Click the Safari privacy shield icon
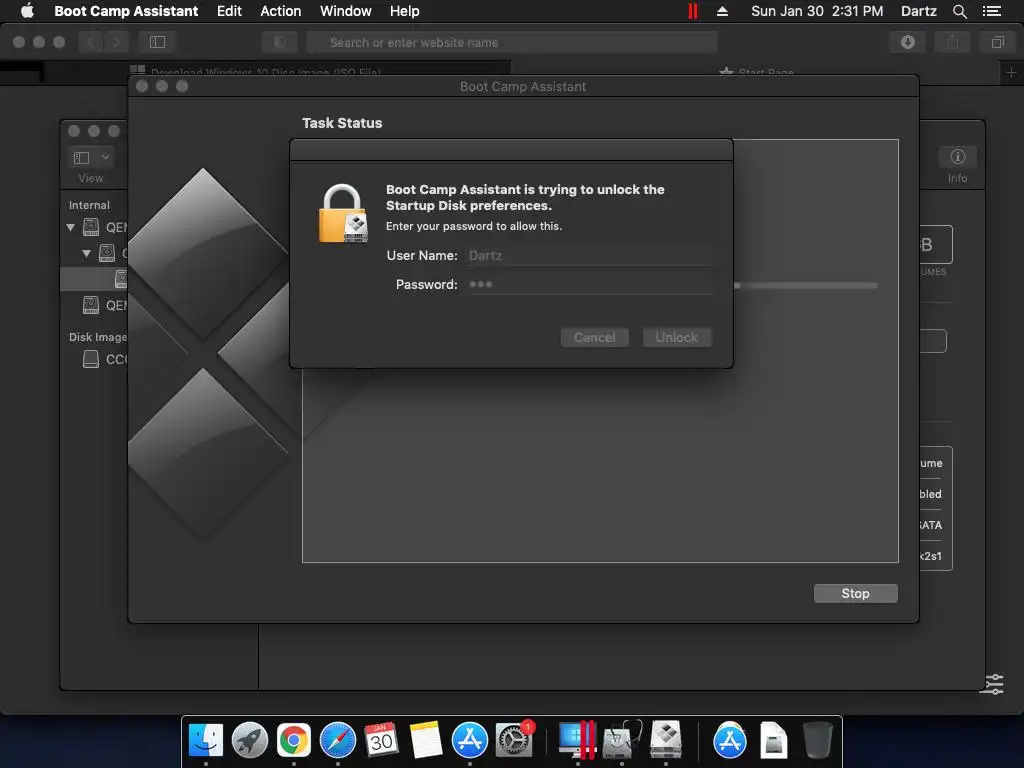 point(280,42)
